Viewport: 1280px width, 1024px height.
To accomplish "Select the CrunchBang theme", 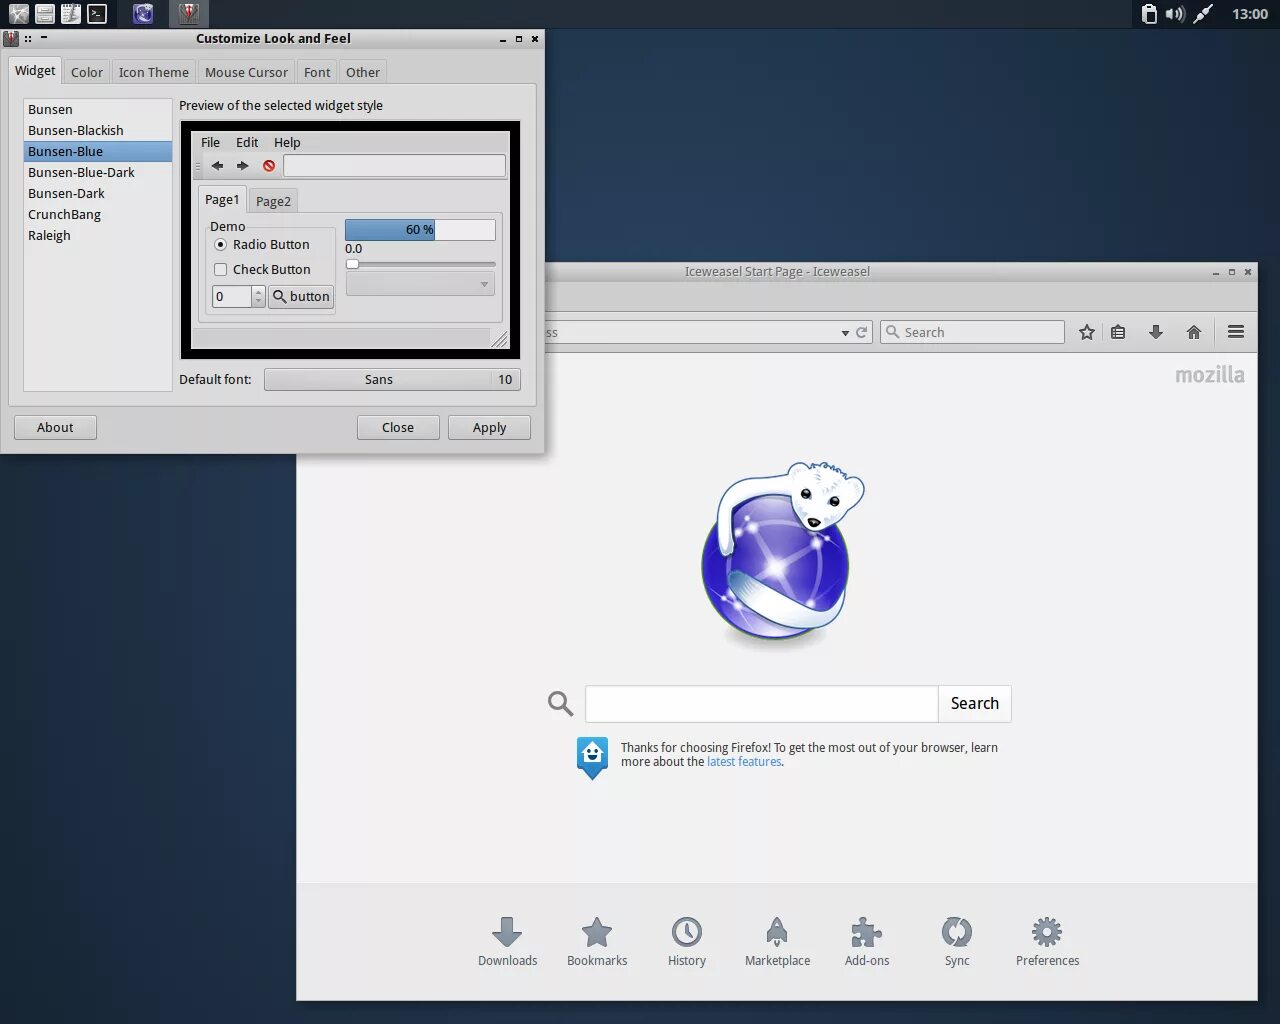I will point(97,214).
